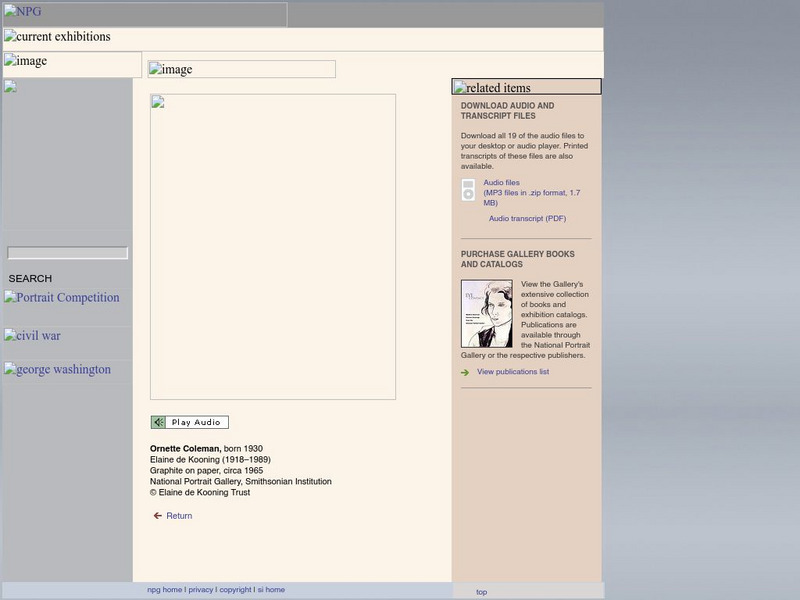Click the red Return arrow icon
This screenshot has height=600, width=800.
click(157, 516)
